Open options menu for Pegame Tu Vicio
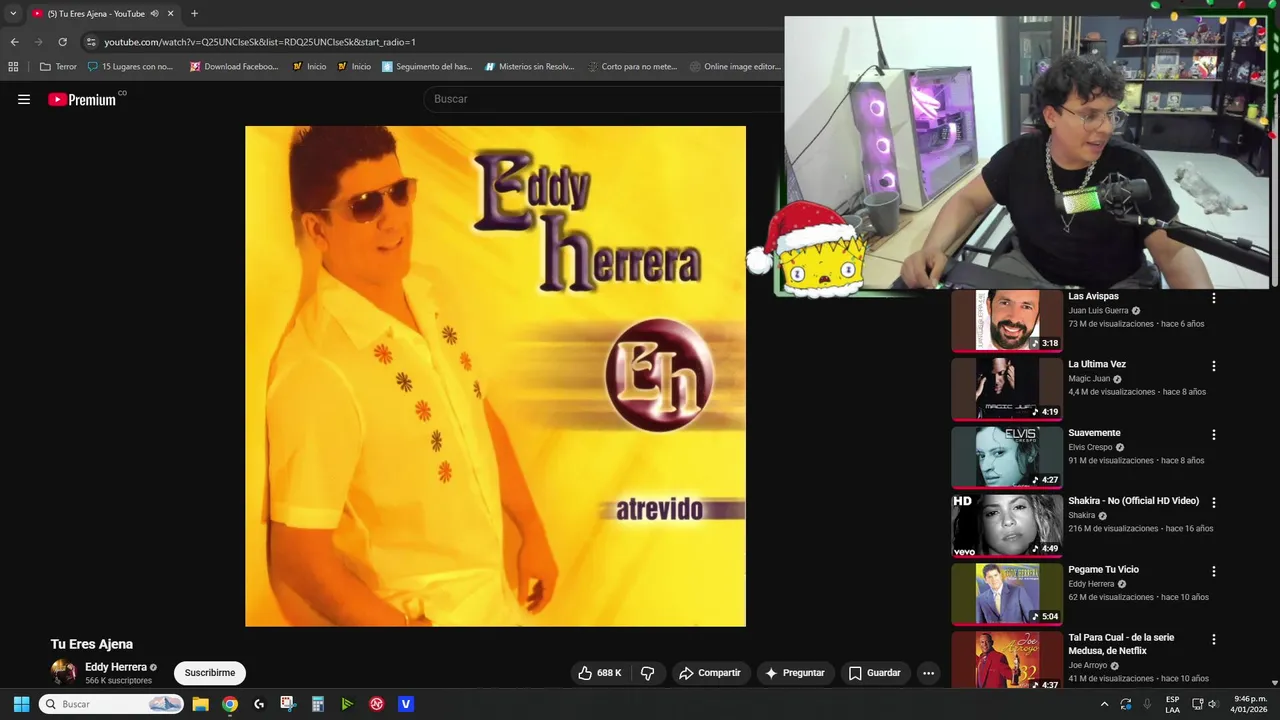 [x=1214, y=571]
